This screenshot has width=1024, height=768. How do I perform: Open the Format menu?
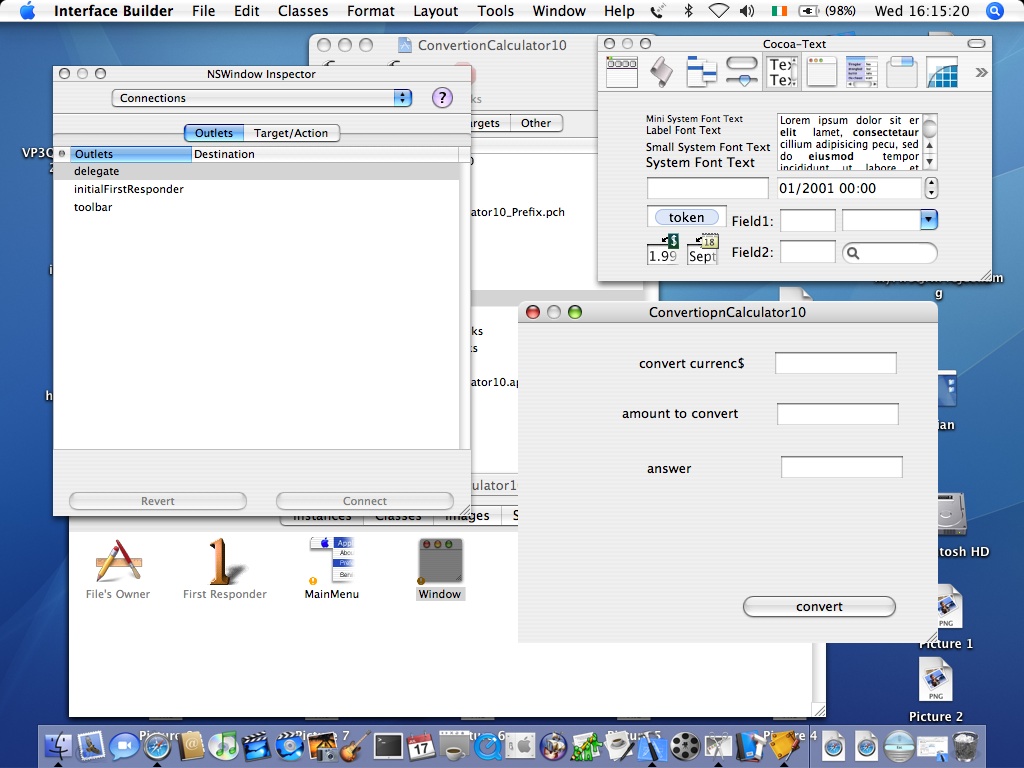[371, 11]
